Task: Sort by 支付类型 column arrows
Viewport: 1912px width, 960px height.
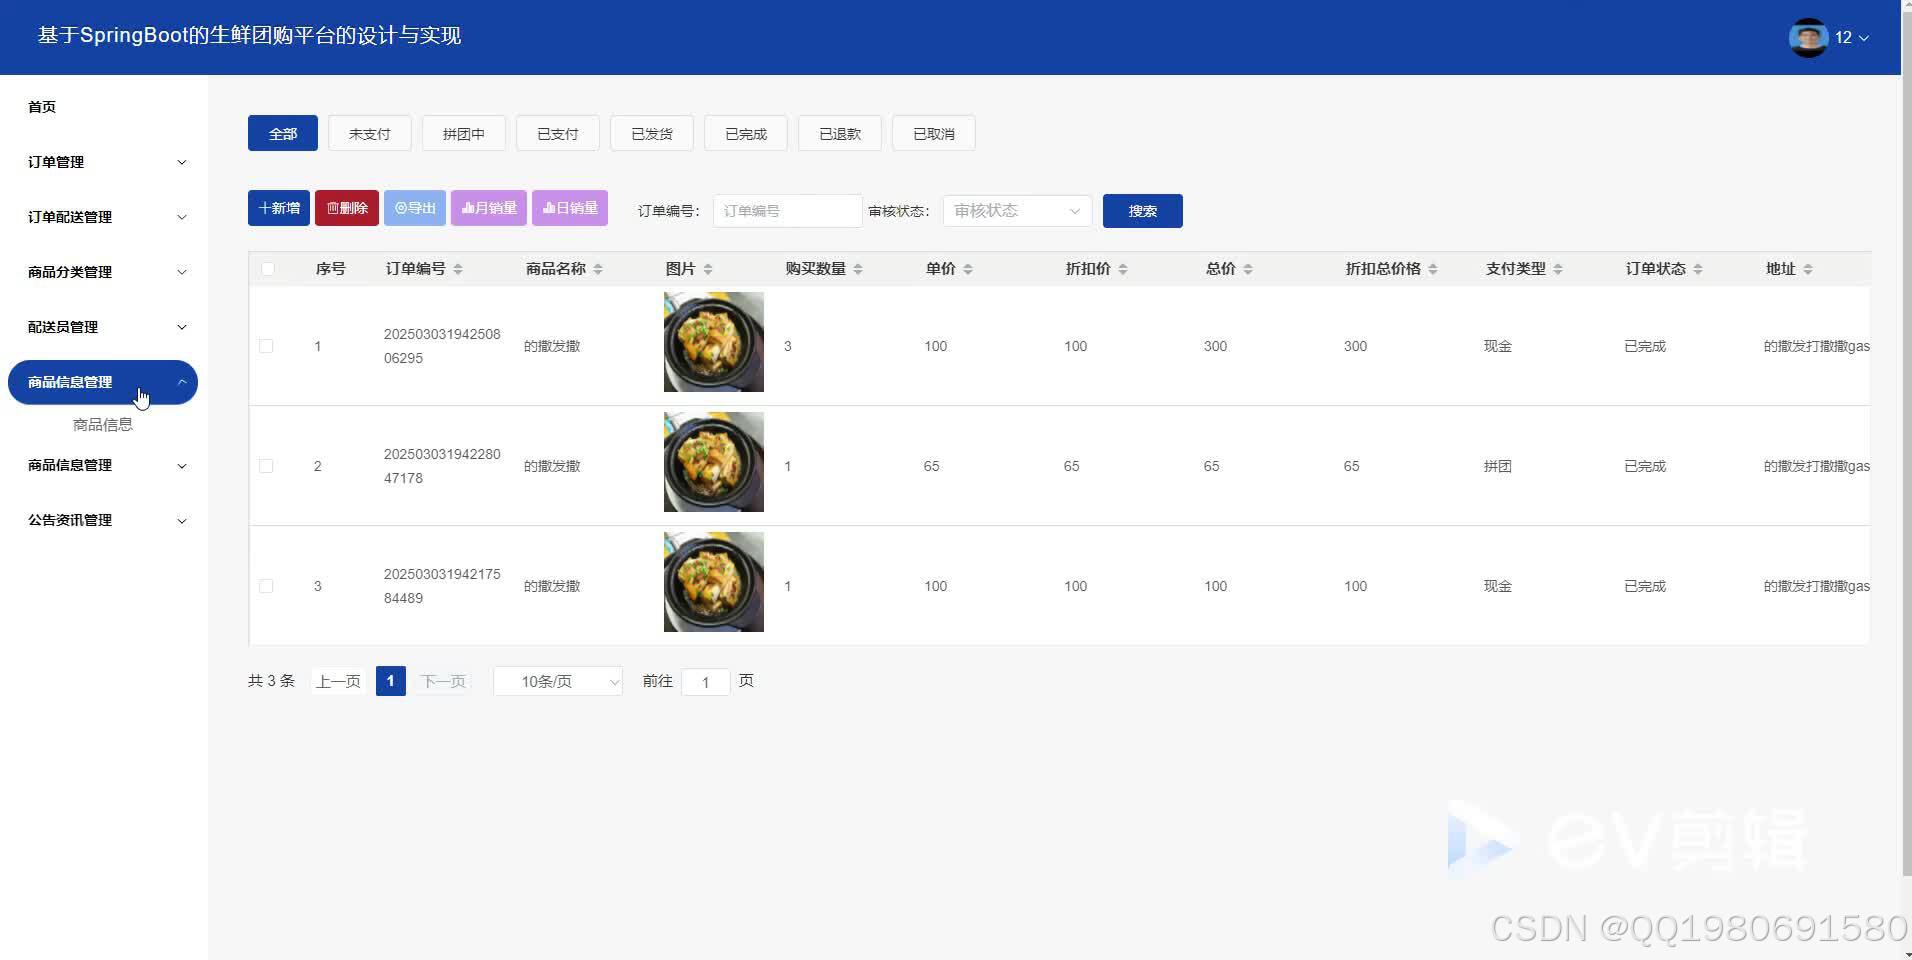Action: point(1558,269)
